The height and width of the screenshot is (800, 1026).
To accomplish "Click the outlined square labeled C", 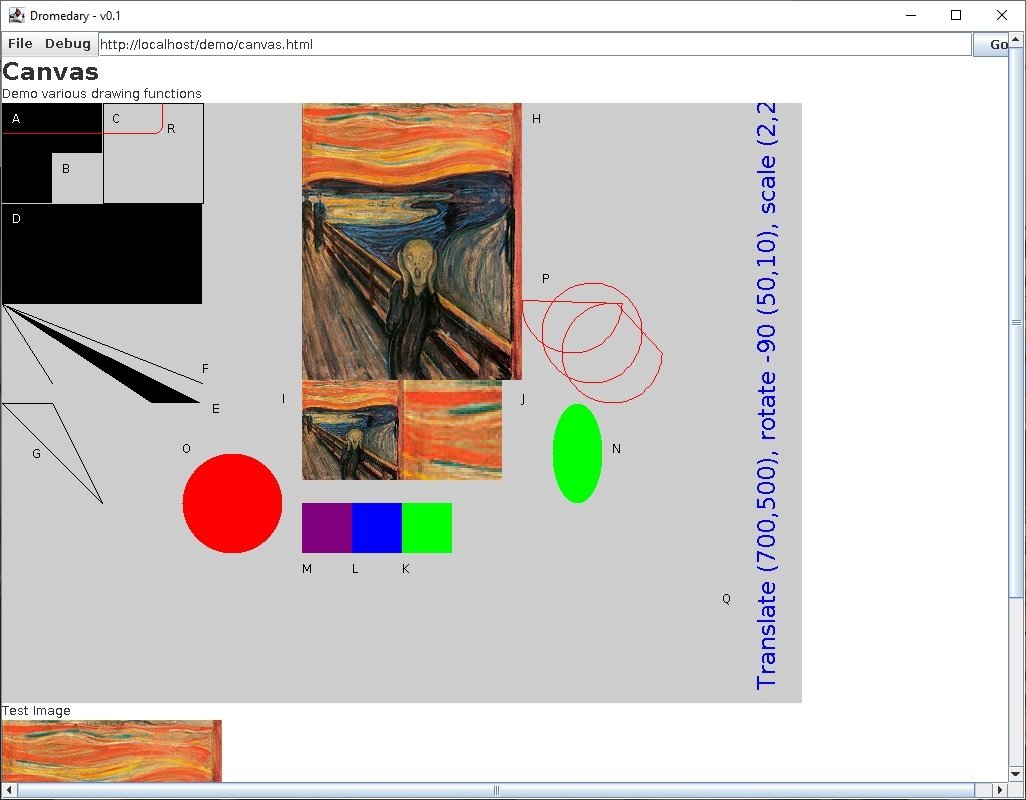I will [153, 153].
